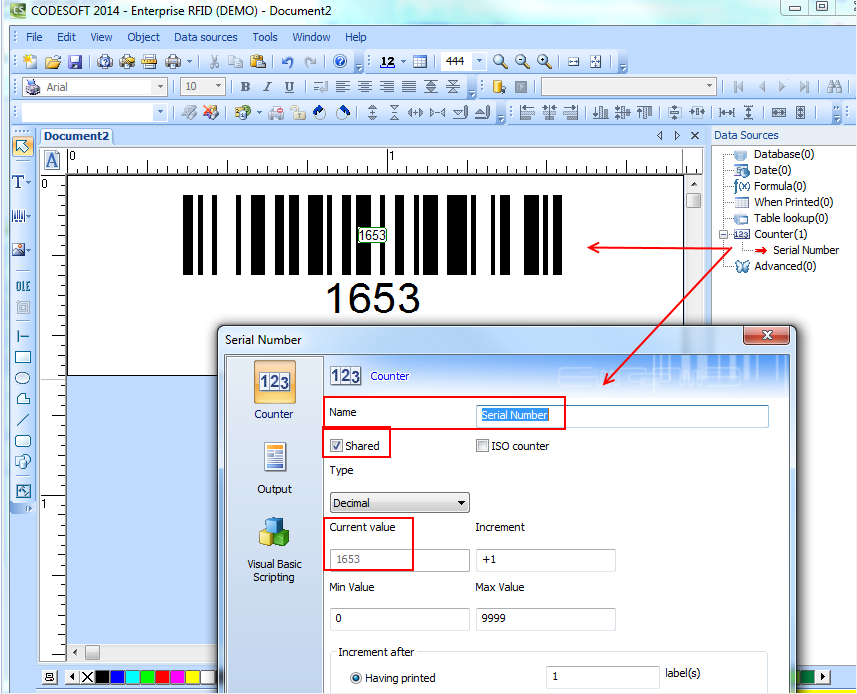Select the pointer selection tool
Screen dimensions: 857x694
click(x=22, y=146)
